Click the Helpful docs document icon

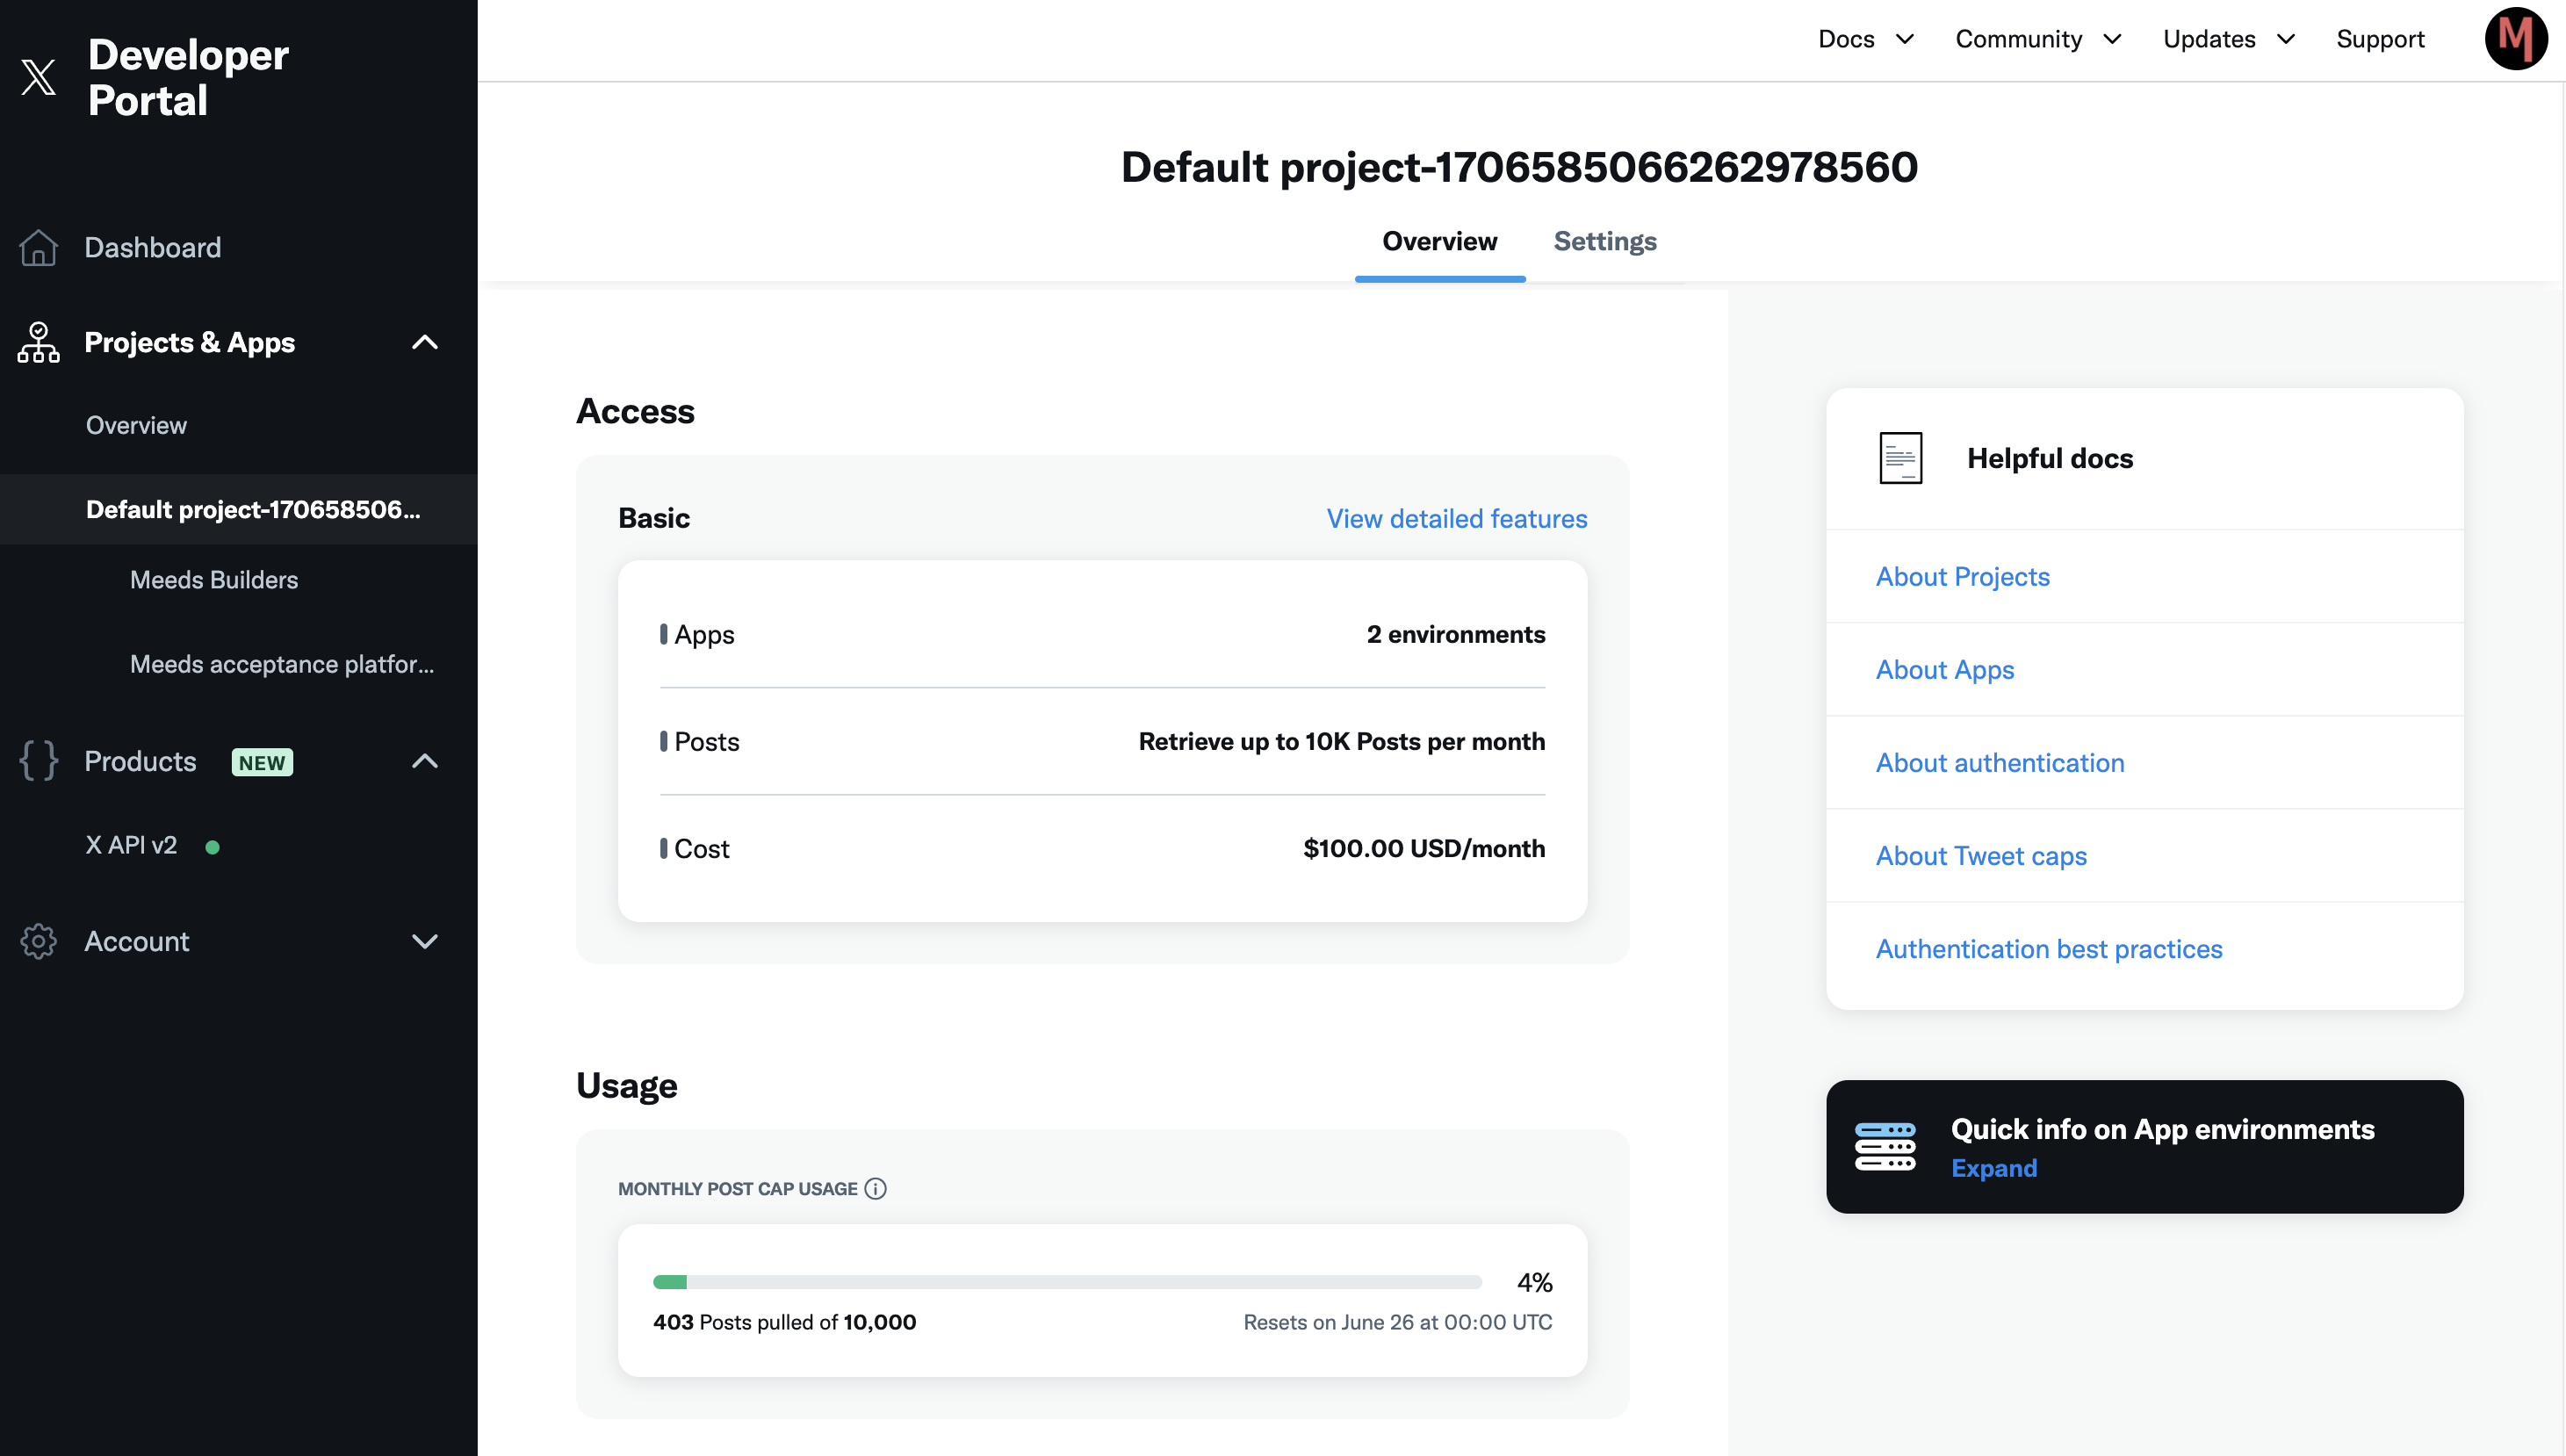1900,458
